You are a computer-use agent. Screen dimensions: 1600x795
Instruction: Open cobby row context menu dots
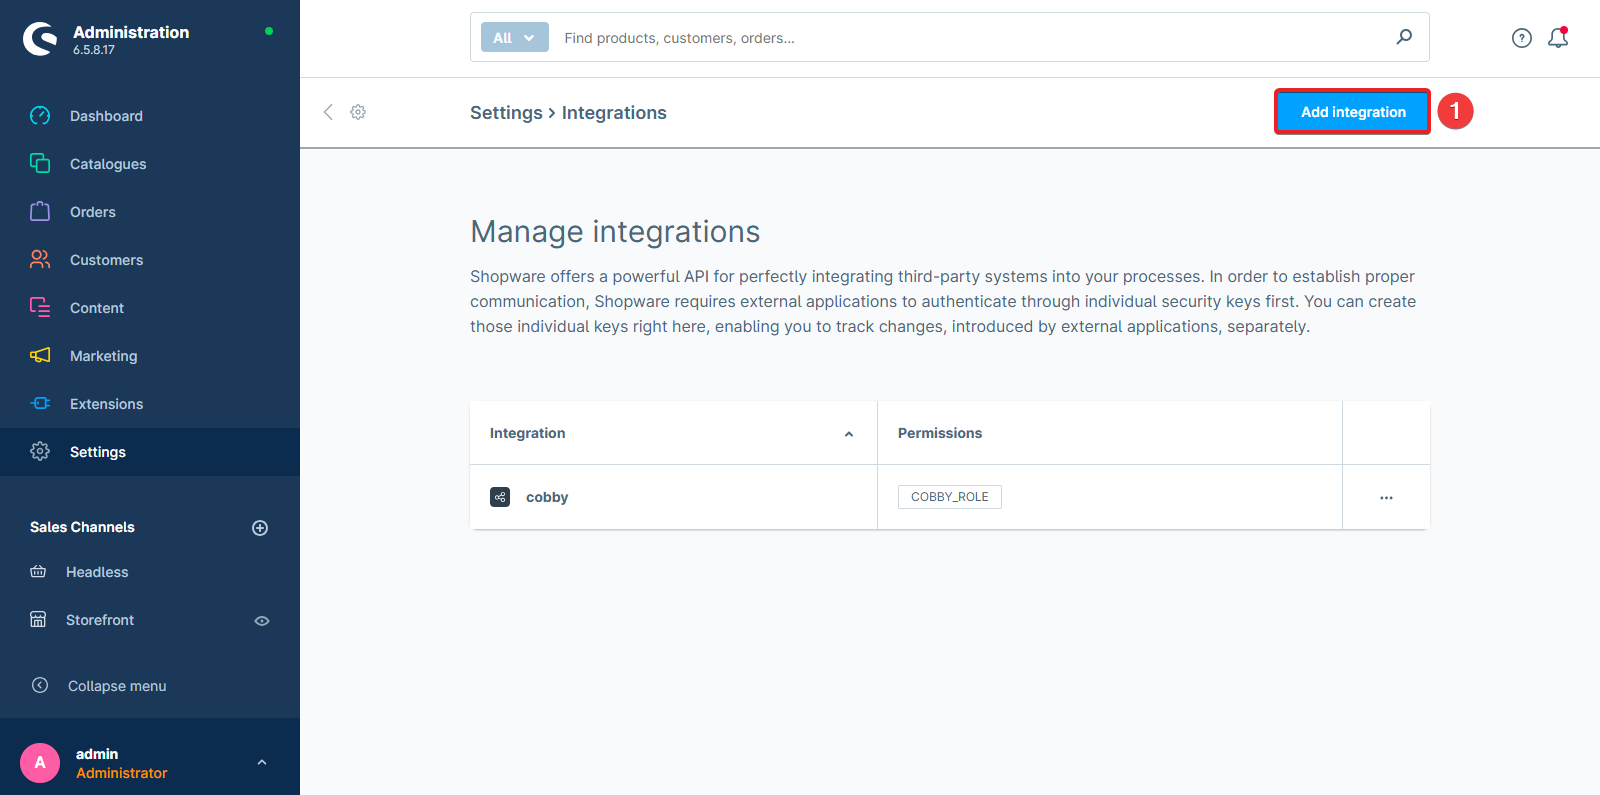(x=1386, y=497)
